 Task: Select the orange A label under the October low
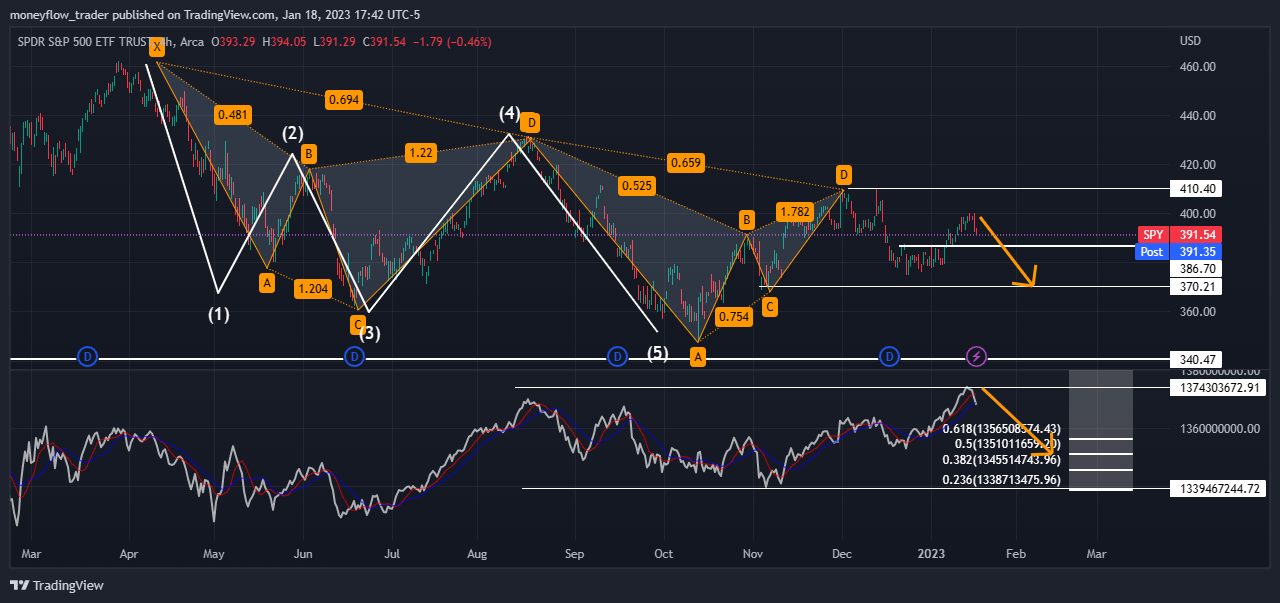point(698,357)
